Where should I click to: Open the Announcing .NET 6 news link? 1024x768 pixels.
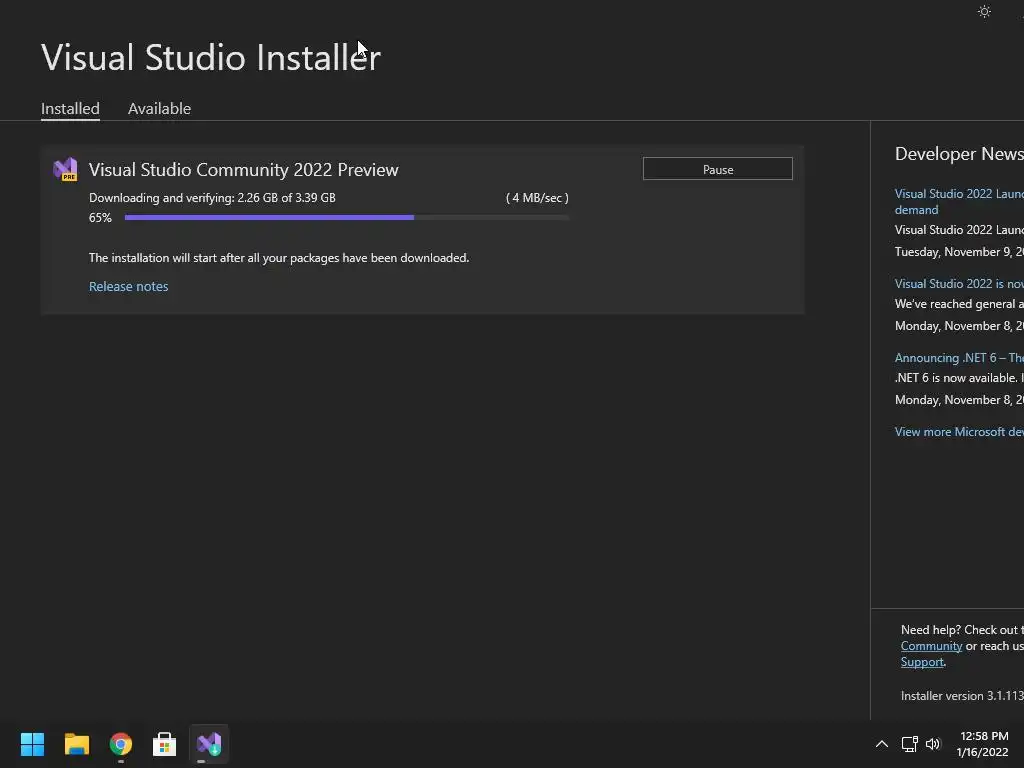(958, 357)
